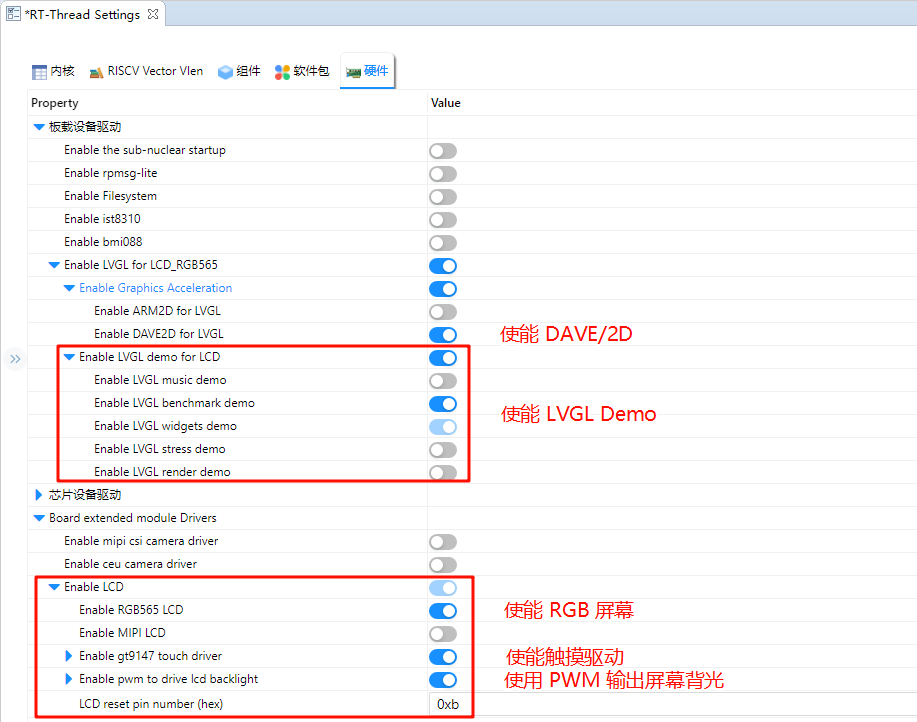The height and width of the screenshot is (722, 917).
Task: Expand the side panel with double-arrow icon
Action: click(x=15, y=359)
